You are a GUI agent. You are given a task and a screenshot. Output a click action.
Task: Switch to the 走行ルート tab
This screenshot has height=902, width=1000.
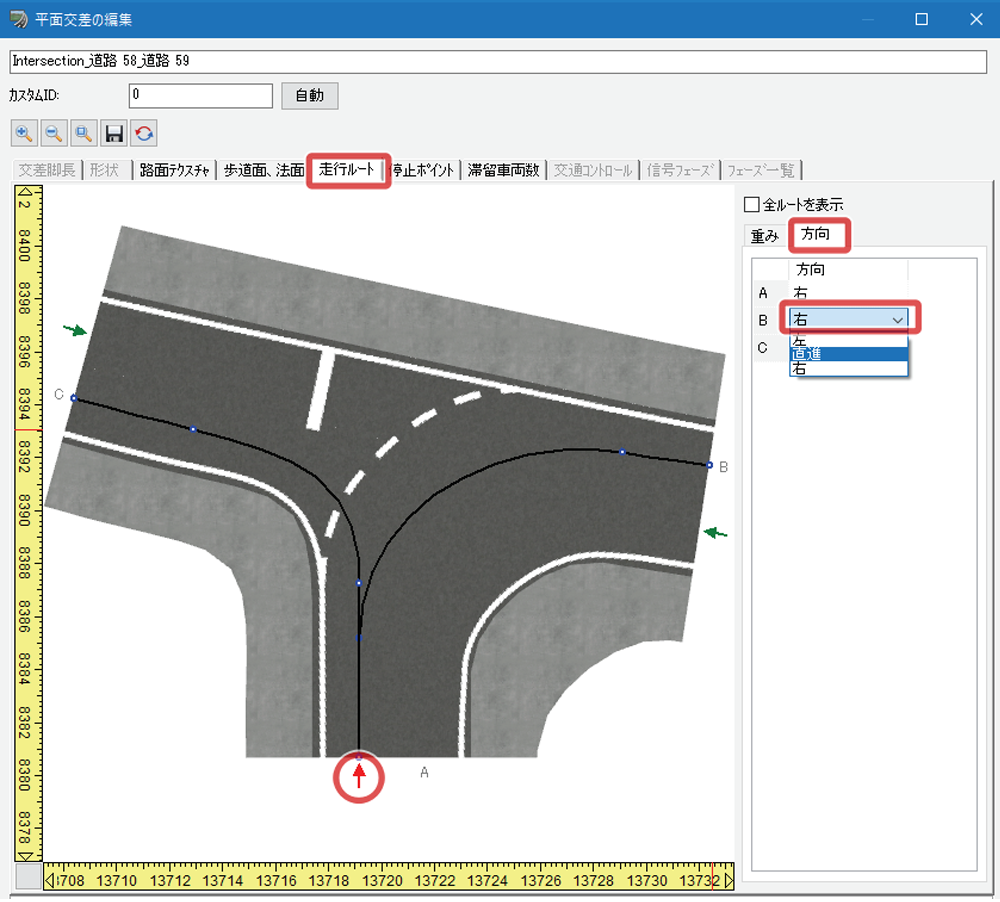click(x=347, y=170)
